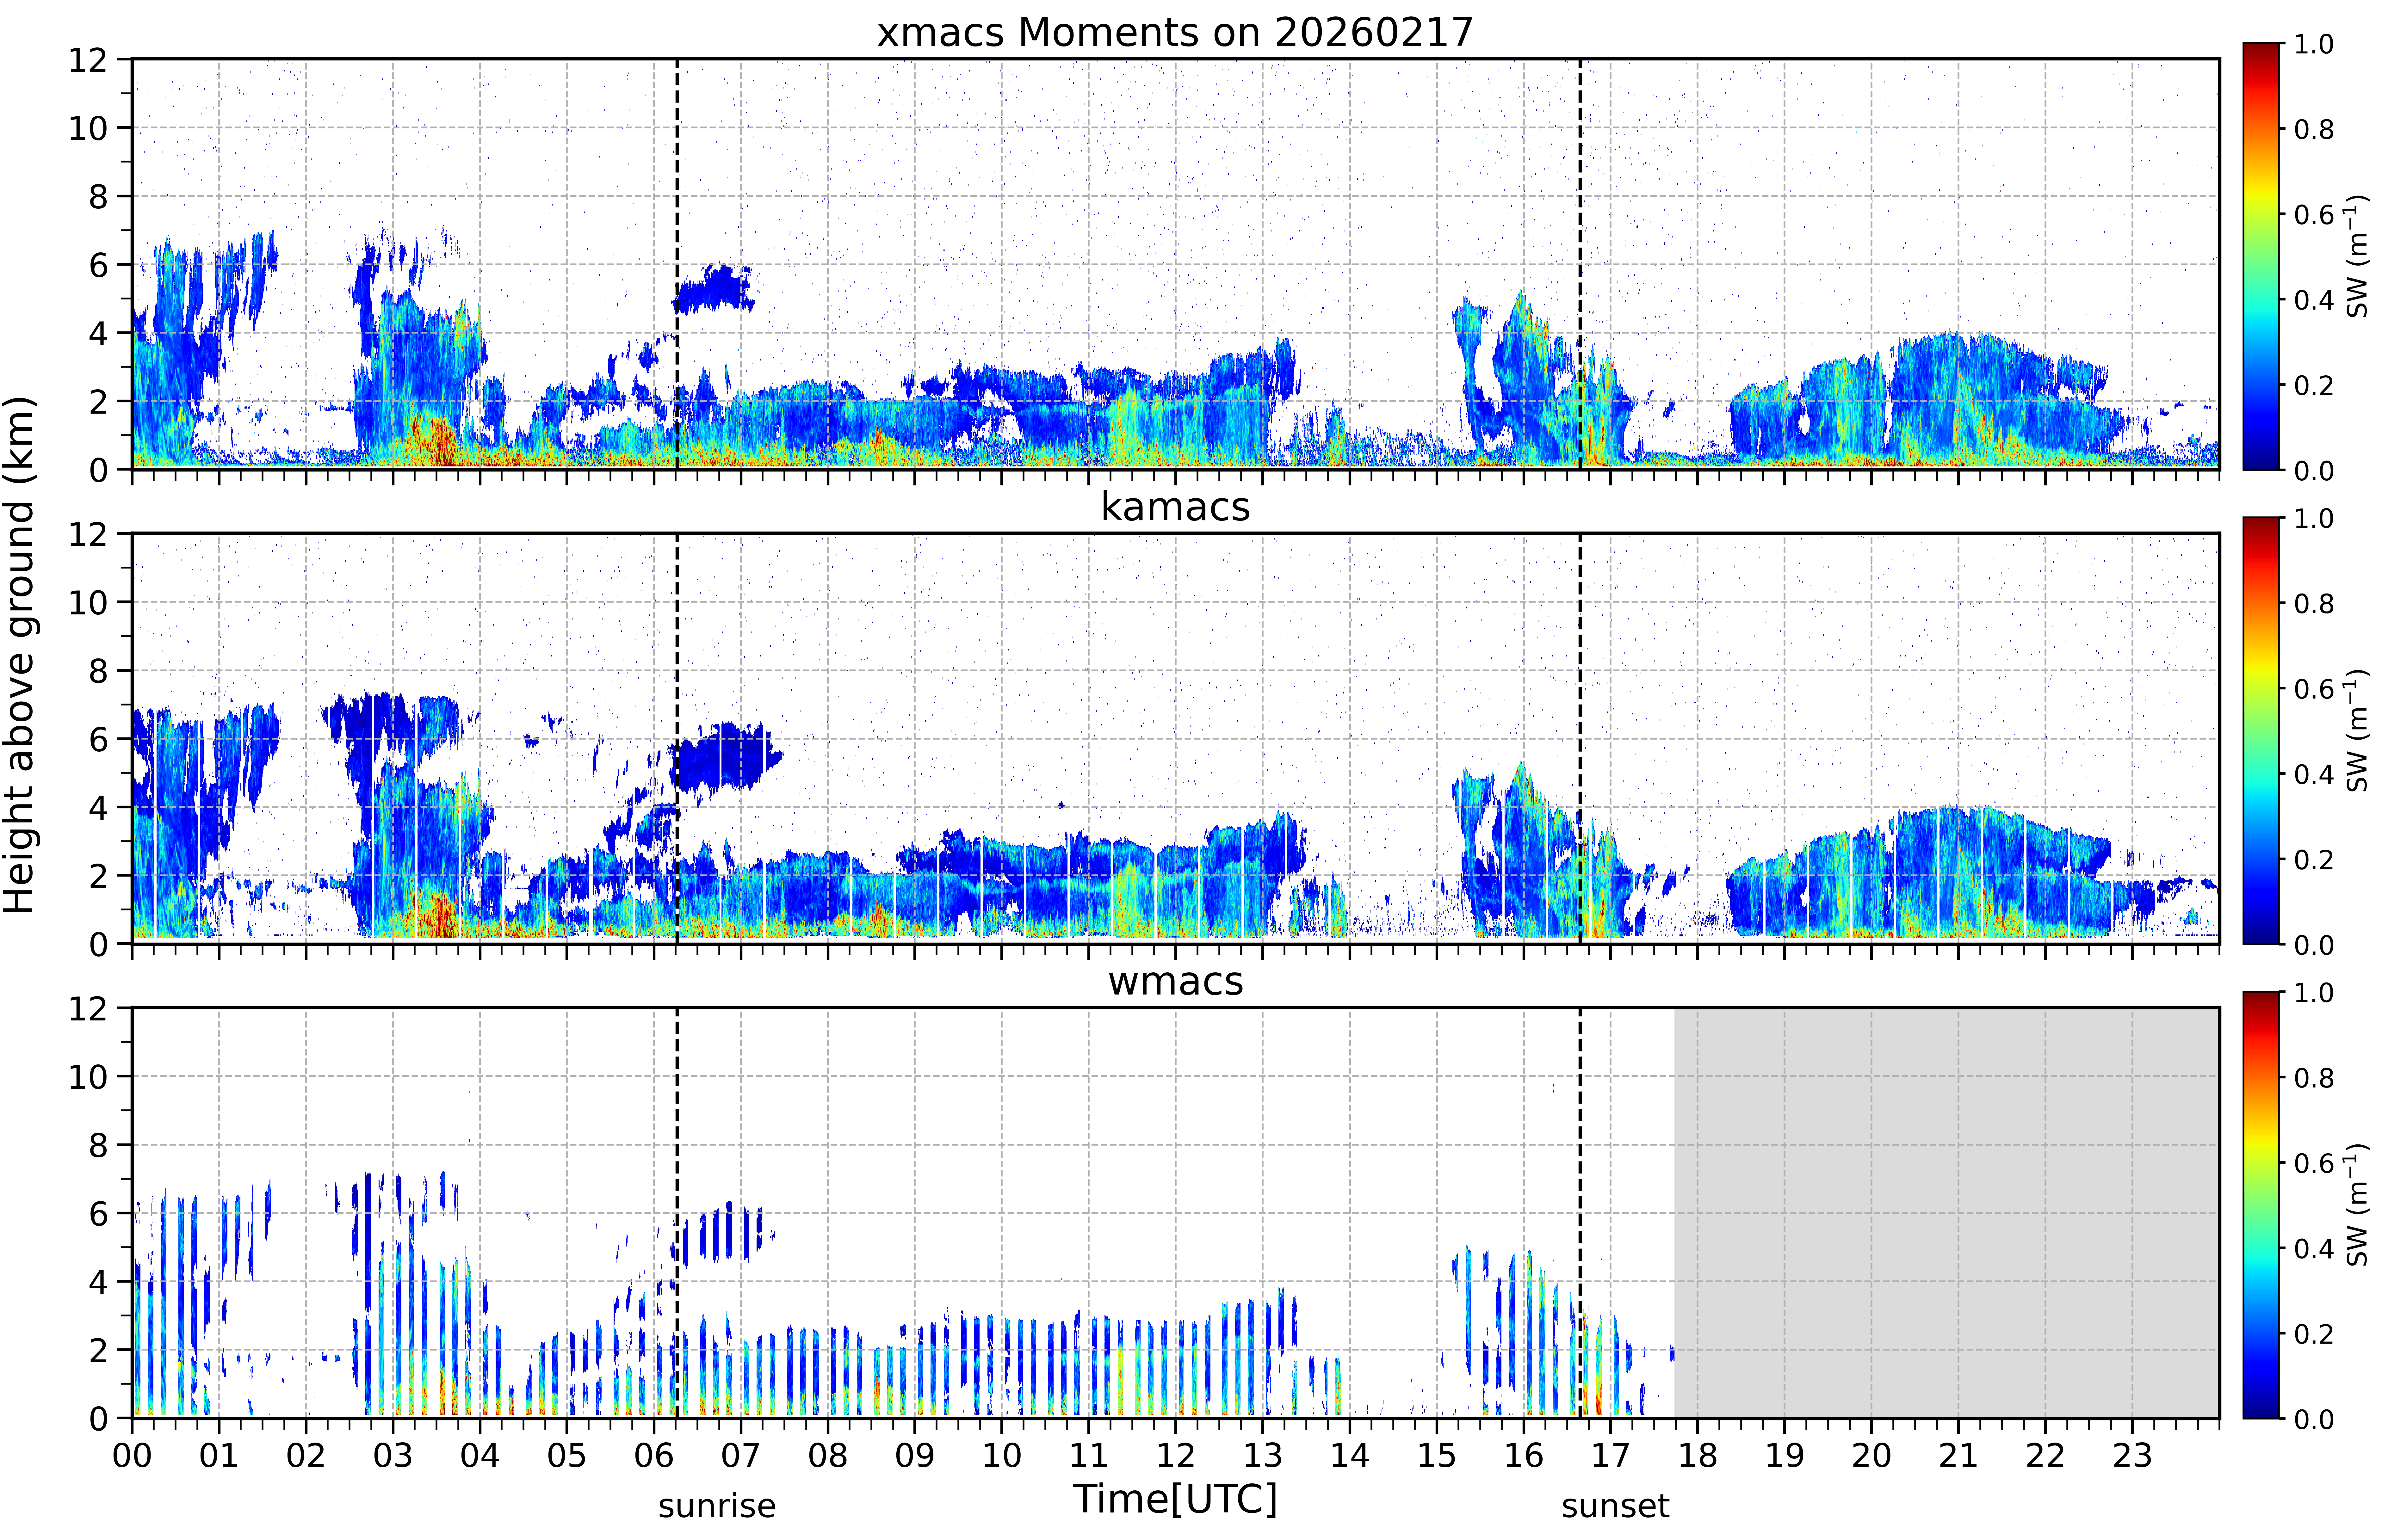Click the isolated blue cloud near 07 UTC in xmacs
Screen dimensions: 2388x1540
[714, 289]
